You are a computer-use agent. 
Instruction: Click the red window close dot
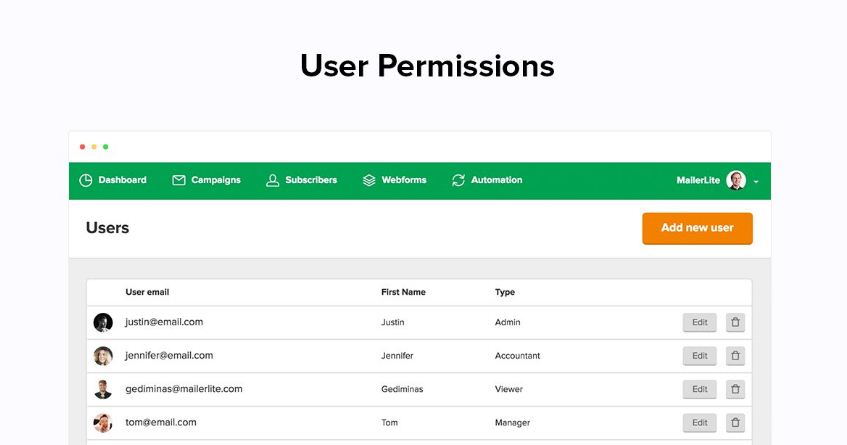(x=82, y=147)
